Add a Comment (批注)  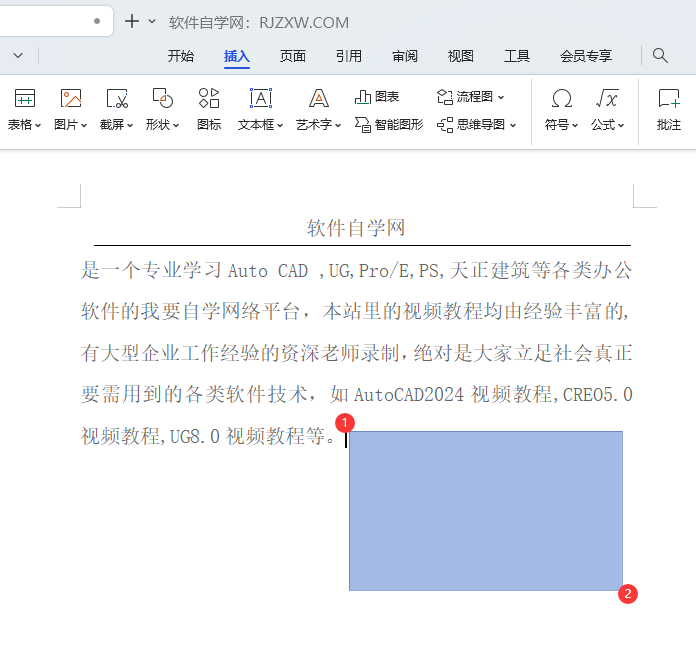click(668, 98)
